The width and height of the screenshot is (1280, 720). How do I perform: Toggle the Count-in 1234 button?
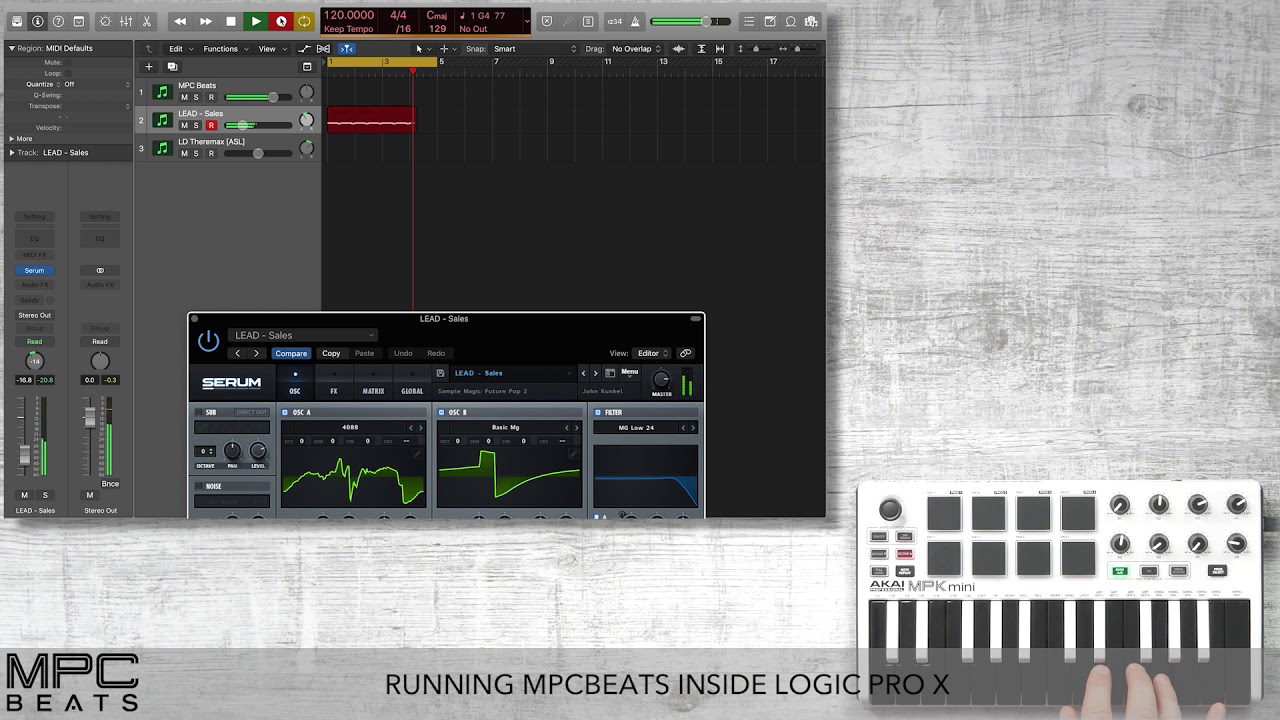tap(614, 21)
